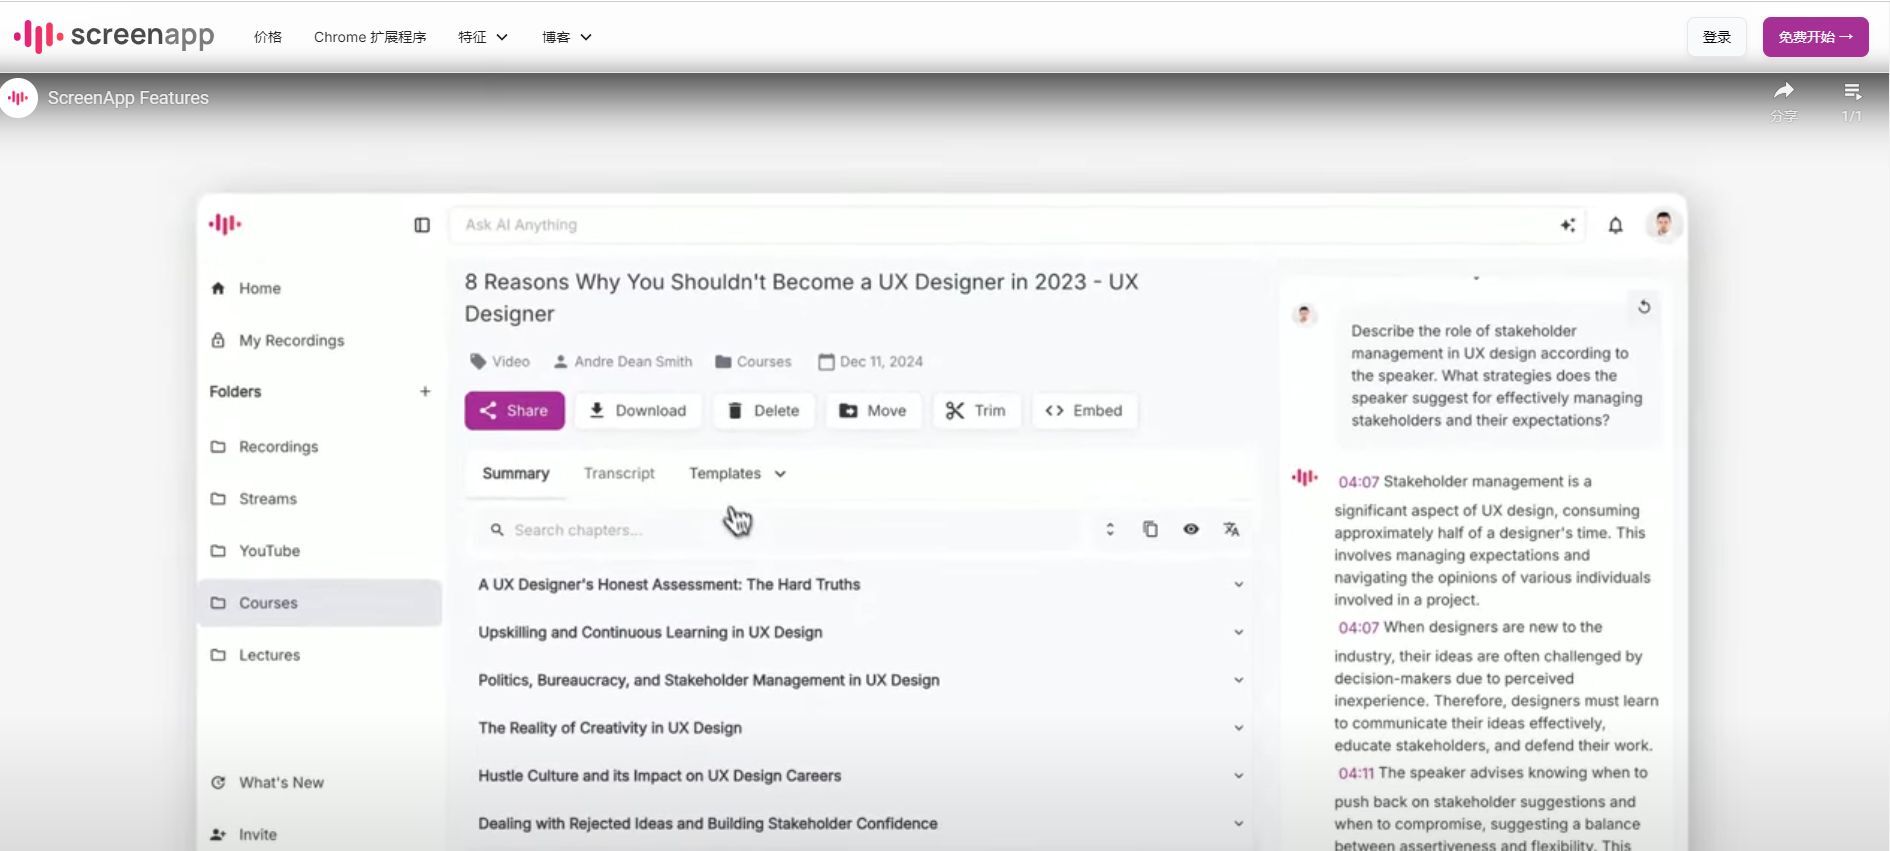This screenshot has width=1890, height=851.
Task: Click the AI sparkle icon
Action: click(1568, 225)
